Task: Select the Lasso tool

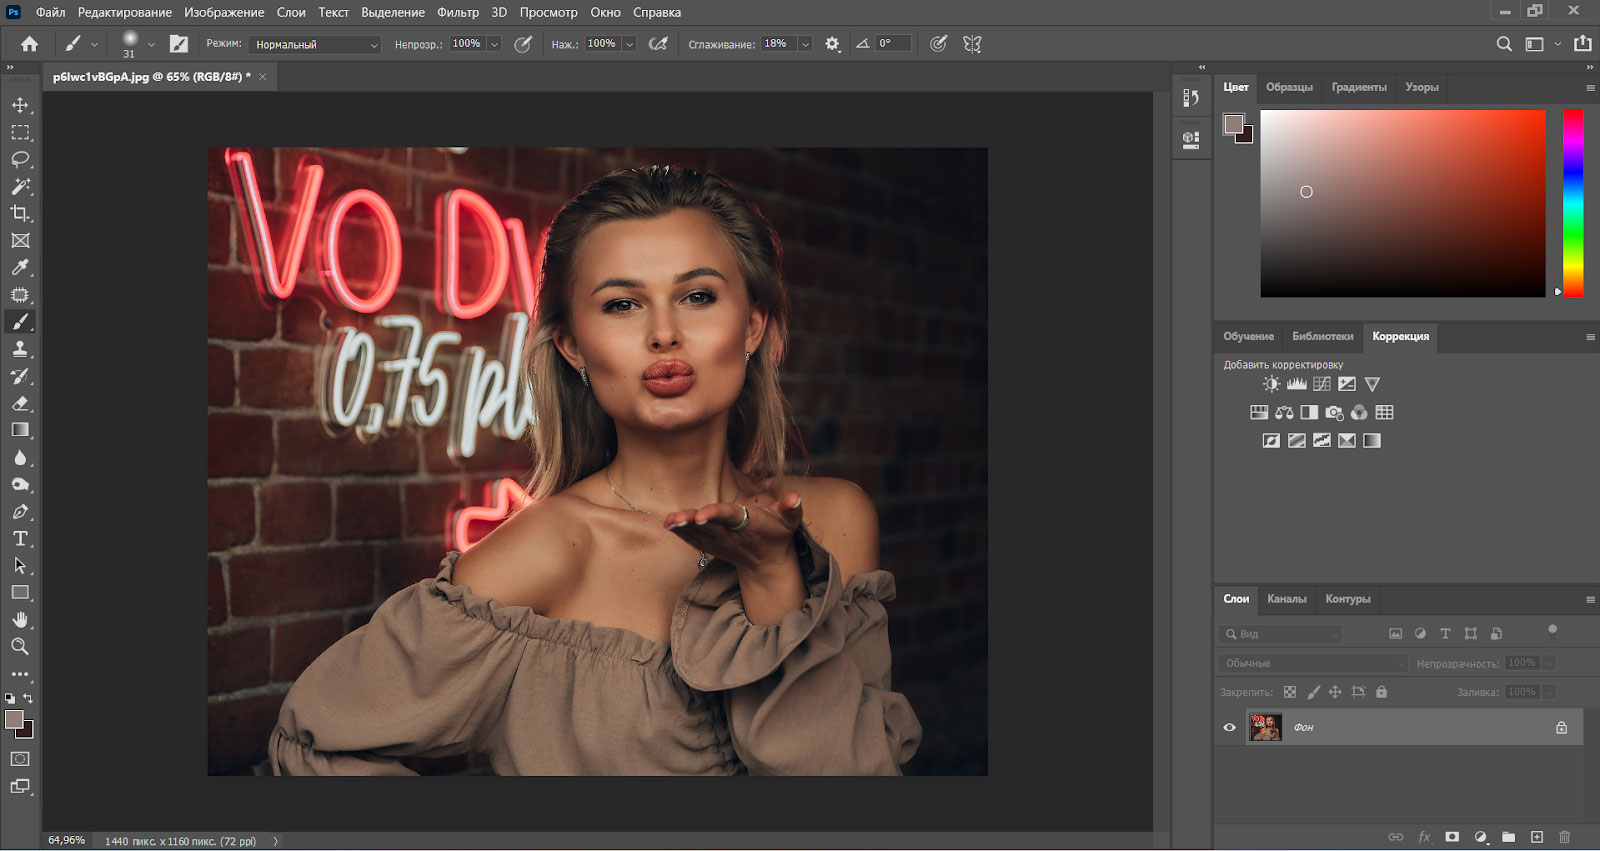Action: [20, 159]
